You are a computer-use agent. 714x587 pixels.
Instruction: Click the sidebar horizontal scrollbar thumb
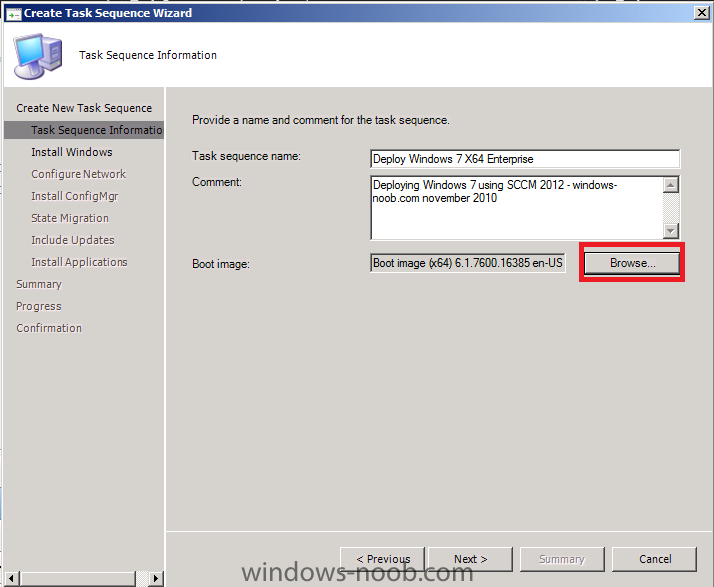tap(78, 579)
